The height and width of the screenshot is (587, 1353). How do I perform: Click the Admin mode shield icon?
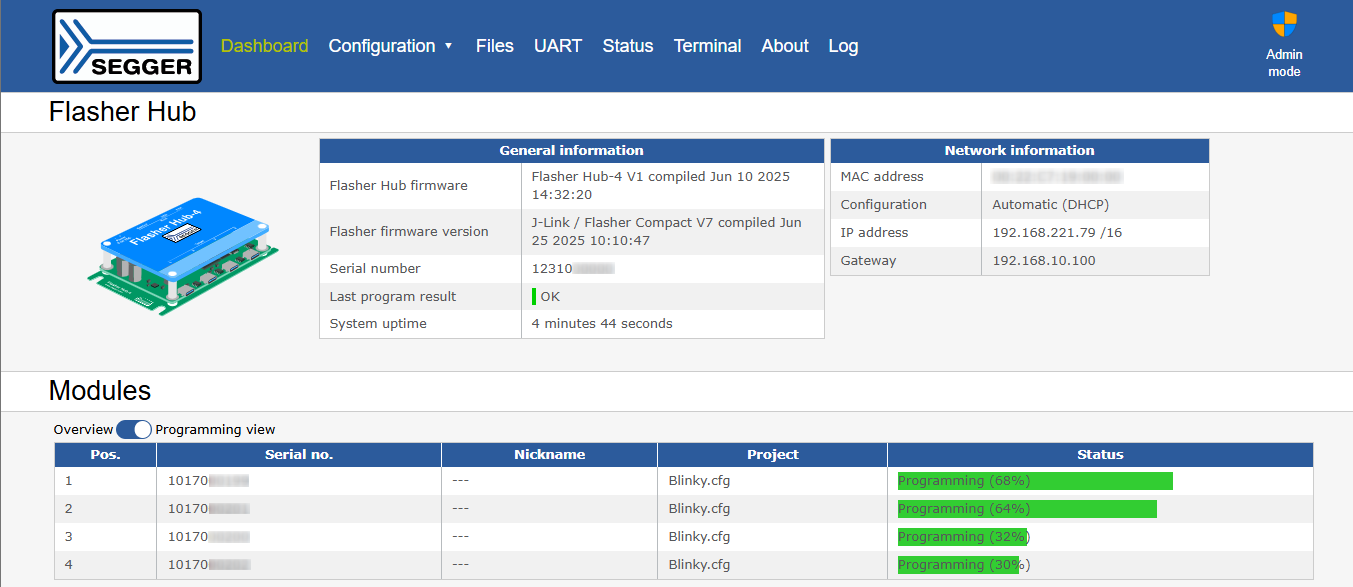coord(1284,25)
